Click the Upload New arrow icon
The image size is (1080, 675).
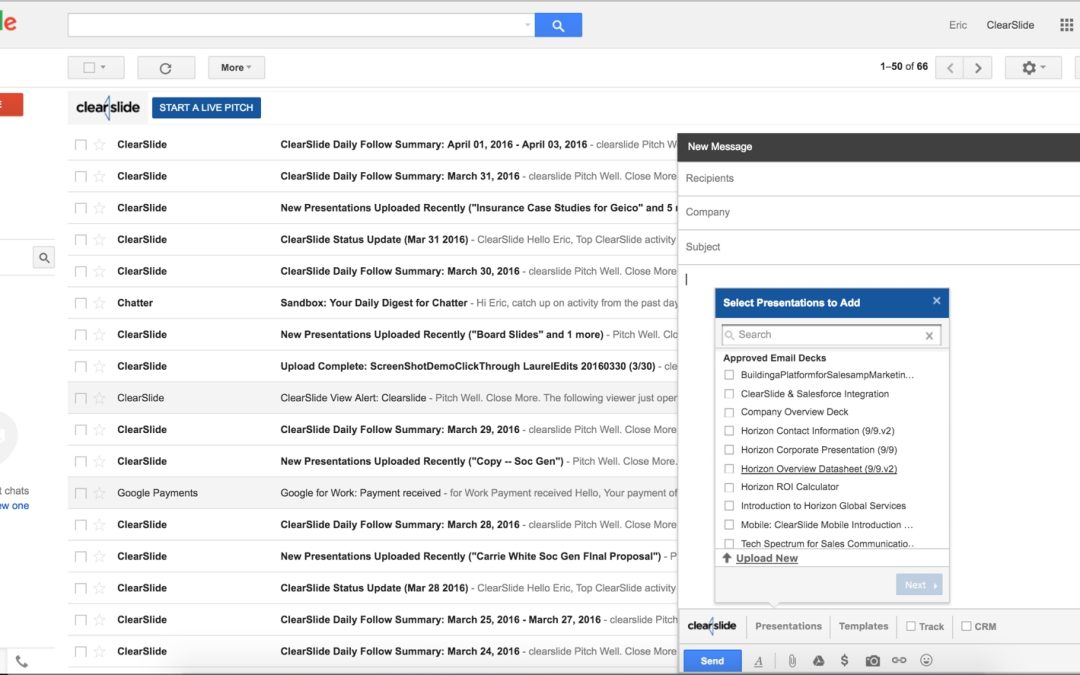coord(727,558)
